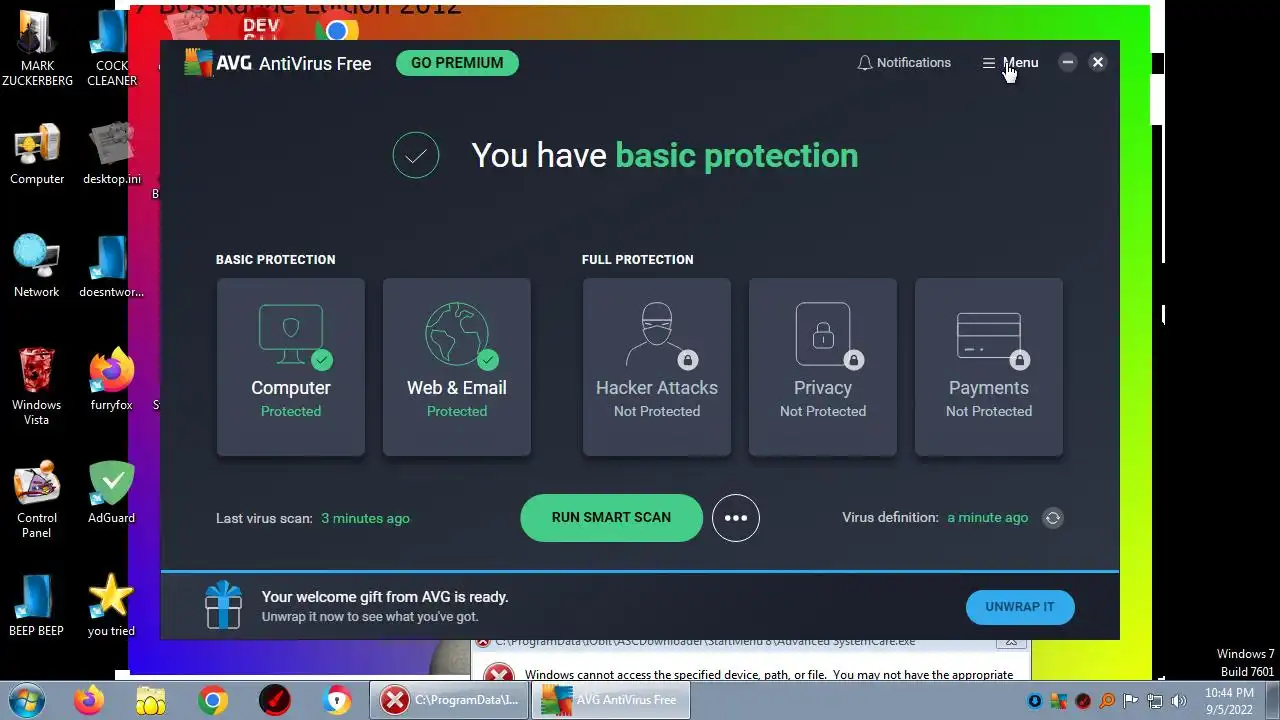Open the Web & Email protection tile
The image size is (1280, 720).
coord(457,367)
